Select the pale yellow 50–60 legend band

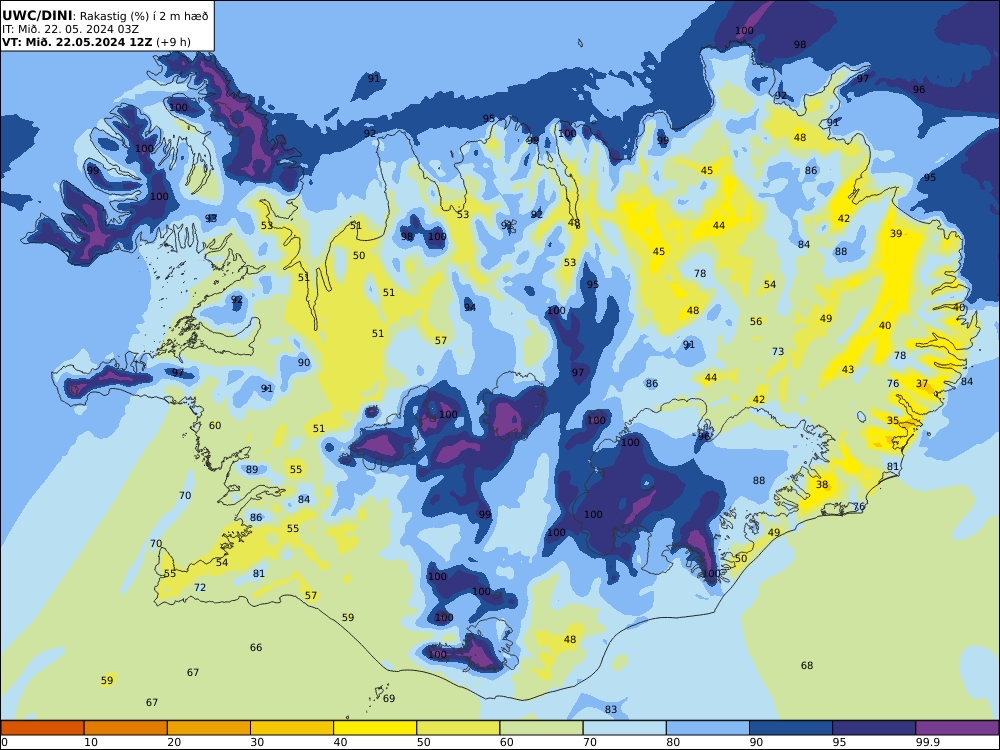pos(458,728)
